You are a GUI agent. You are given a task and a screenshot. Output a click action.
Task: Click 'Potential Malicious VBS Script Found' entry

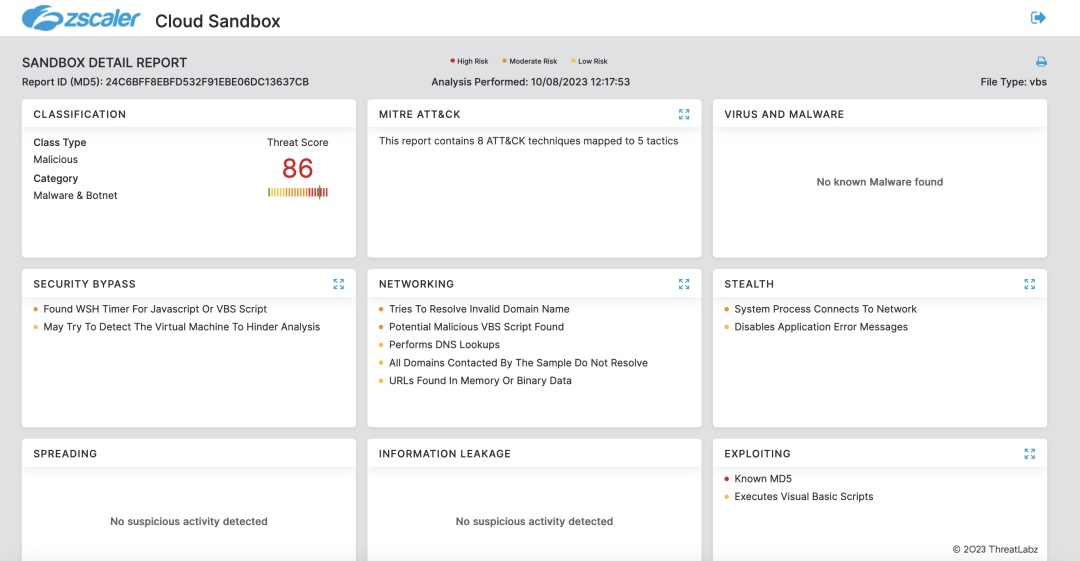tap(476, 327)
